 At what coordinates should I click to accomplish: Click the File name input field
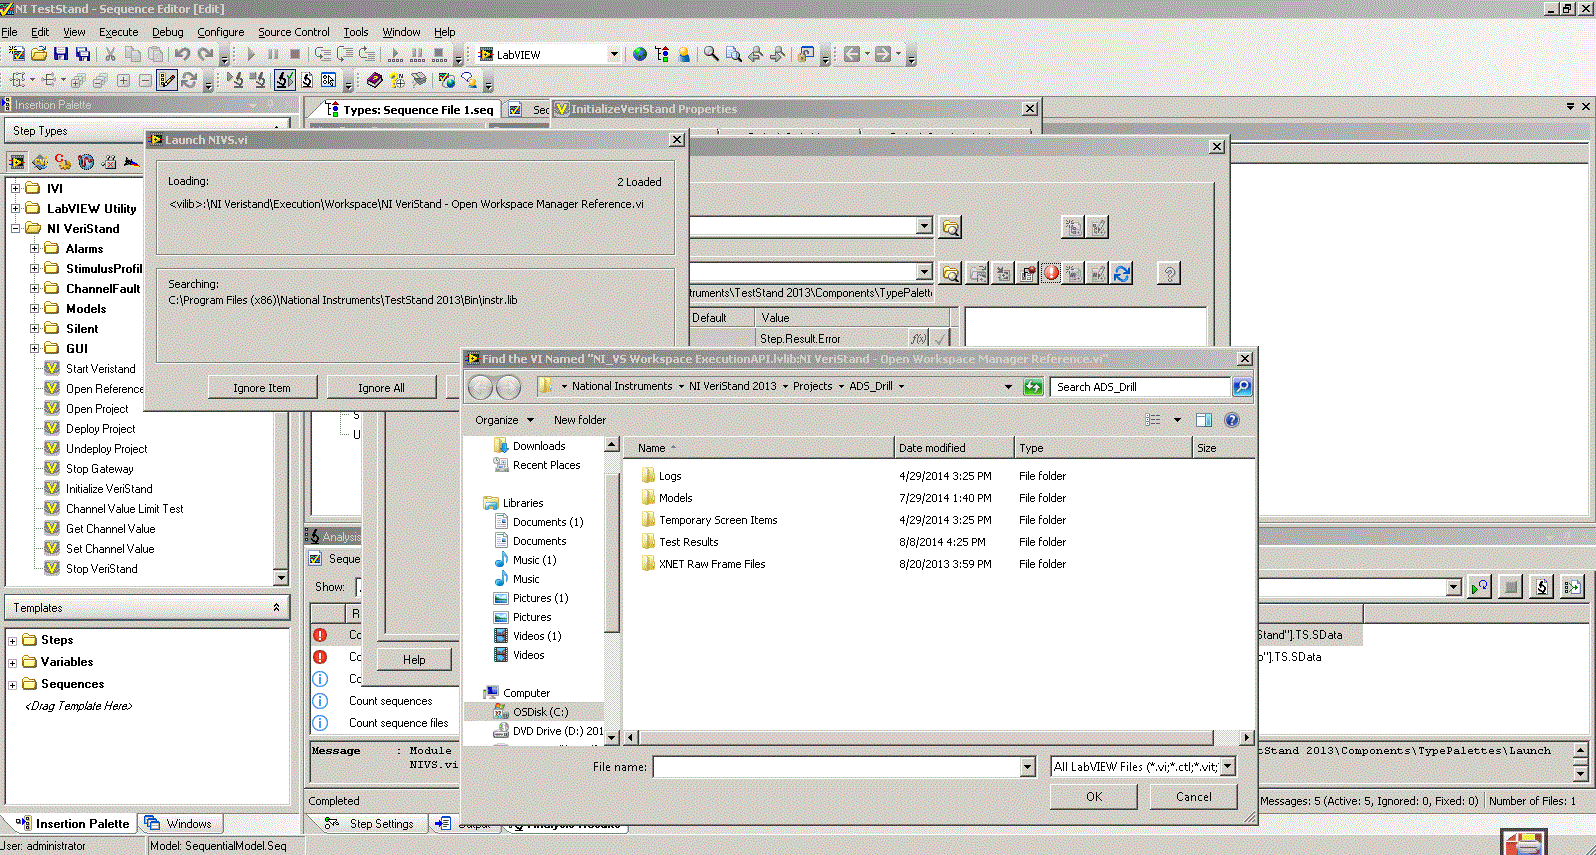coord(837,766)
